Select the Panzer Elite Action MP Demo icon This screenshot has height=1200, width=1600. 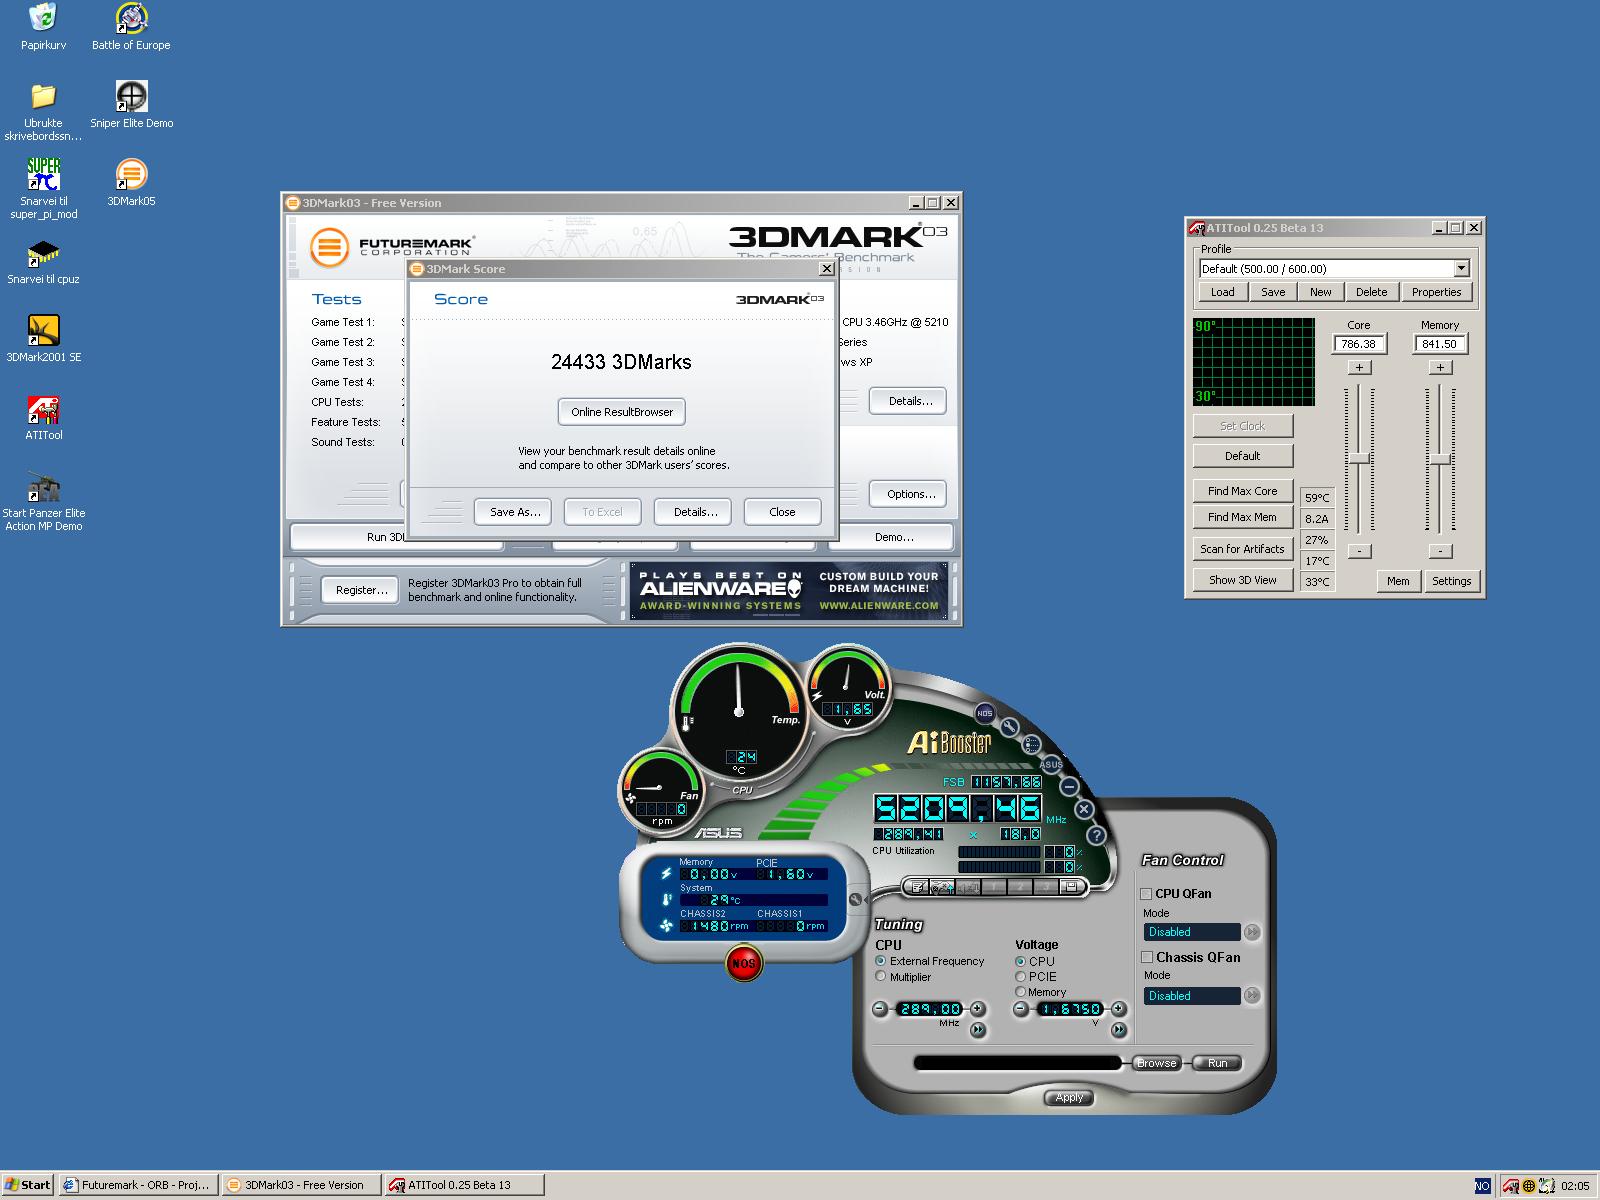tap(43, 501)
